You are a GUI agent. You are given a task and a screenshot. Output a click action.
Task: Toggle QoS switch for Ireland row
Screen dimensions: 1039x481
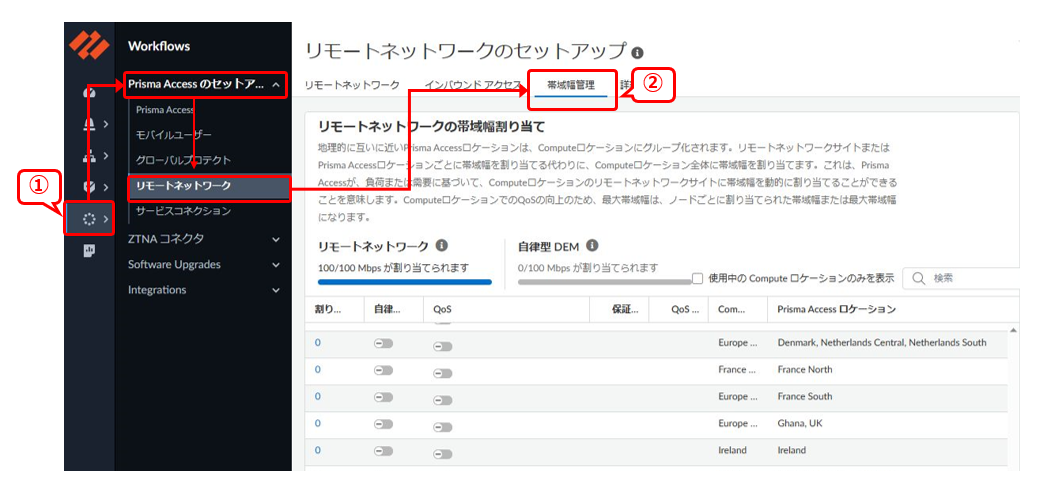442,451
